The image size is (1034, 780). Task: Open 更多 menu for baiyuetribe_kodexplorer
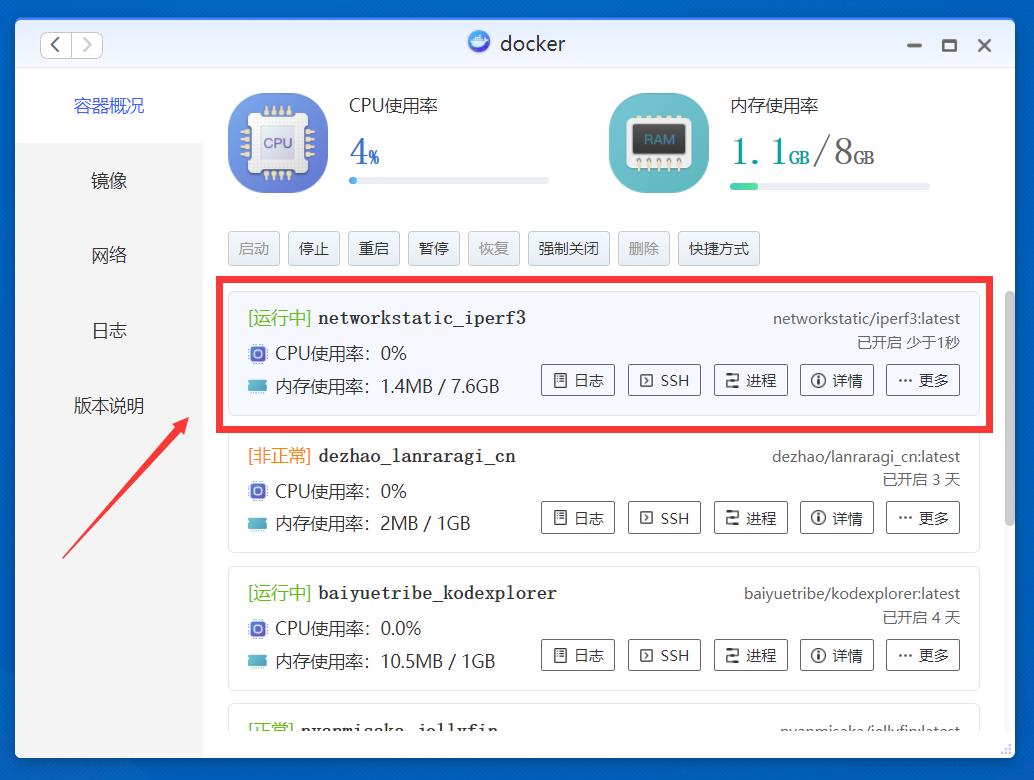922,655
